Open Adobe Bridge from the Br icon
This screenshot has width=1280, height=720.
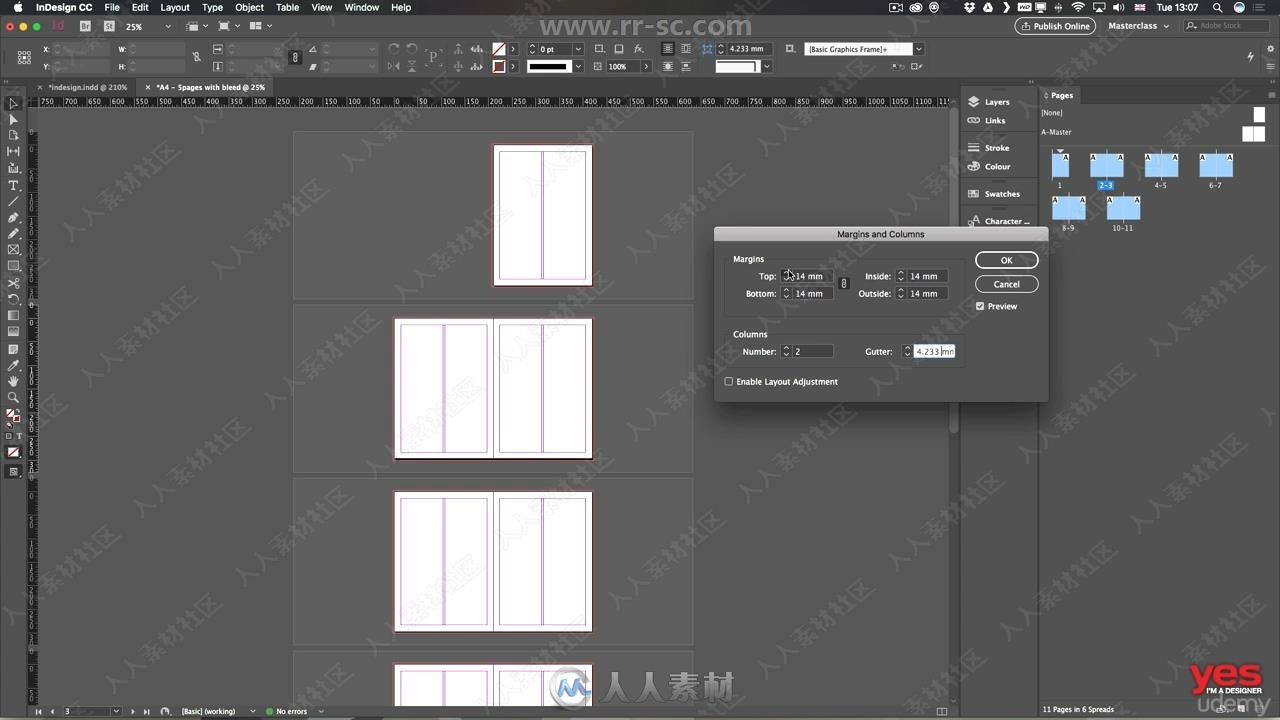coord(85,26)
